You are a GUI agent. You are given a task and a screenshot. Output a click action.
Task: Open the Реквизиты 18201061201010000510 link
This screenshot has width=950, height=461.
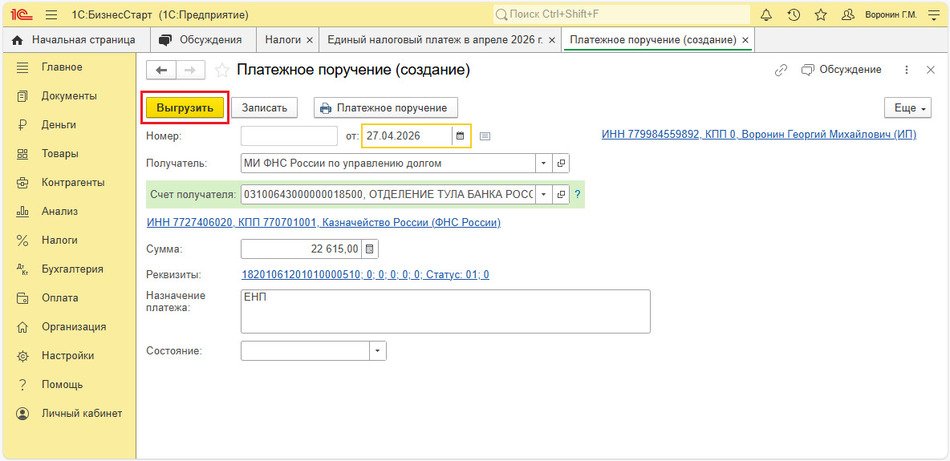[x=365, y=275]
